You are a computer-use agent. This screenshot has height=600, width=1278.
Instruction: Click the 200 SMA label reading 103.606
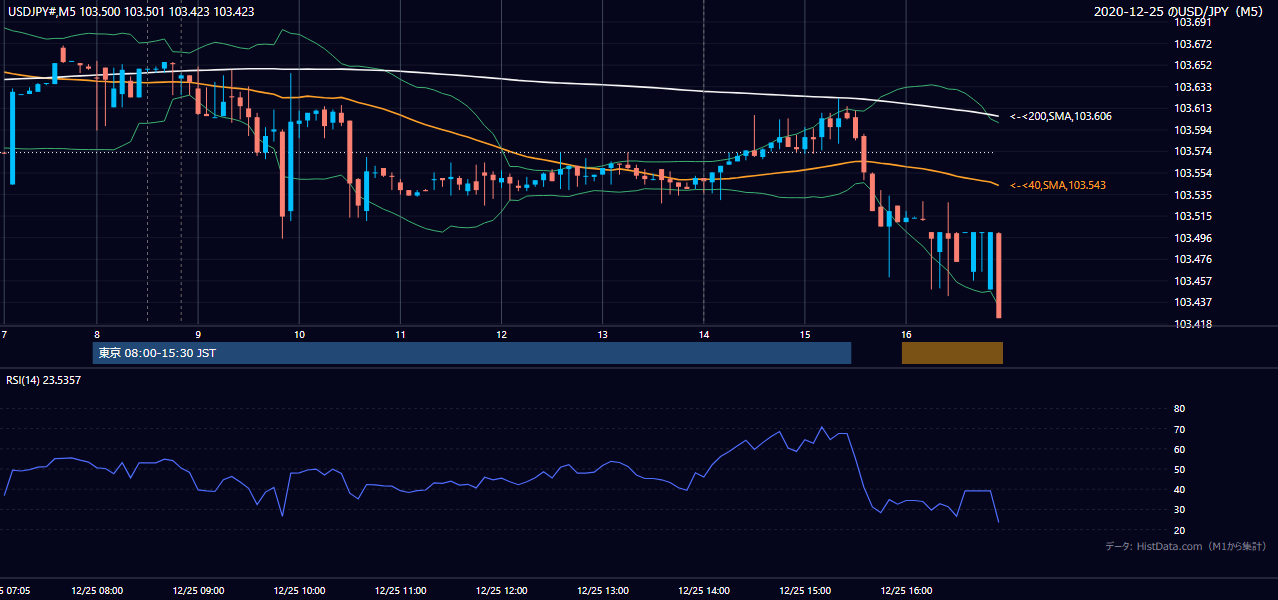pos(1061,117)
